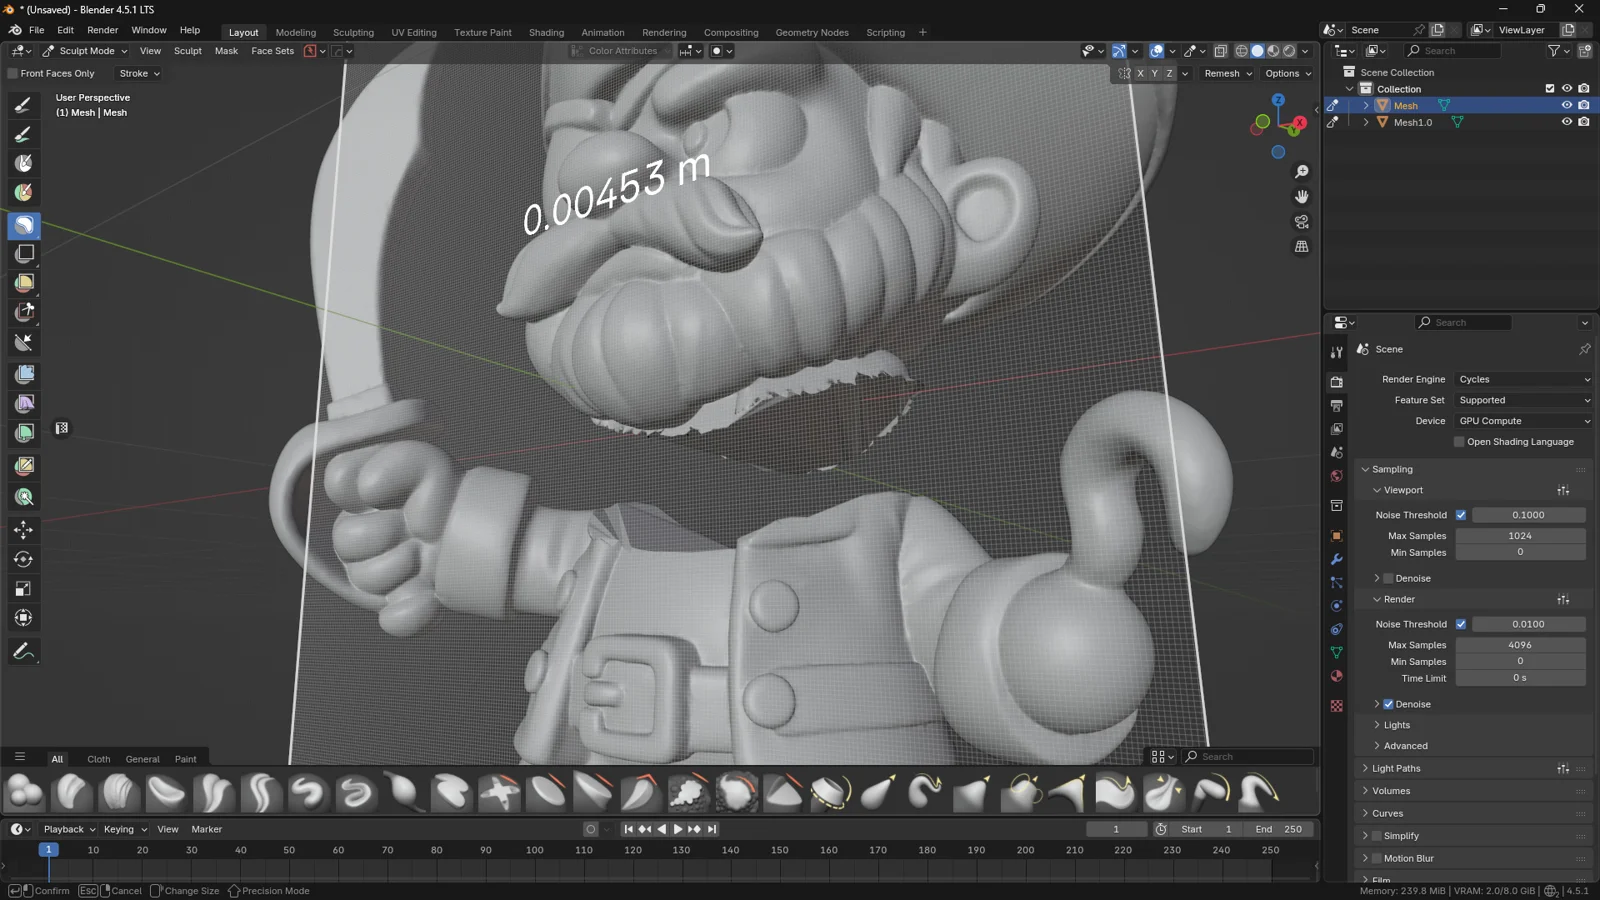The image size is (1600, 900).
Task: Open the viewport Options button
Action: pyautogui.click(x=1288, y=74)
